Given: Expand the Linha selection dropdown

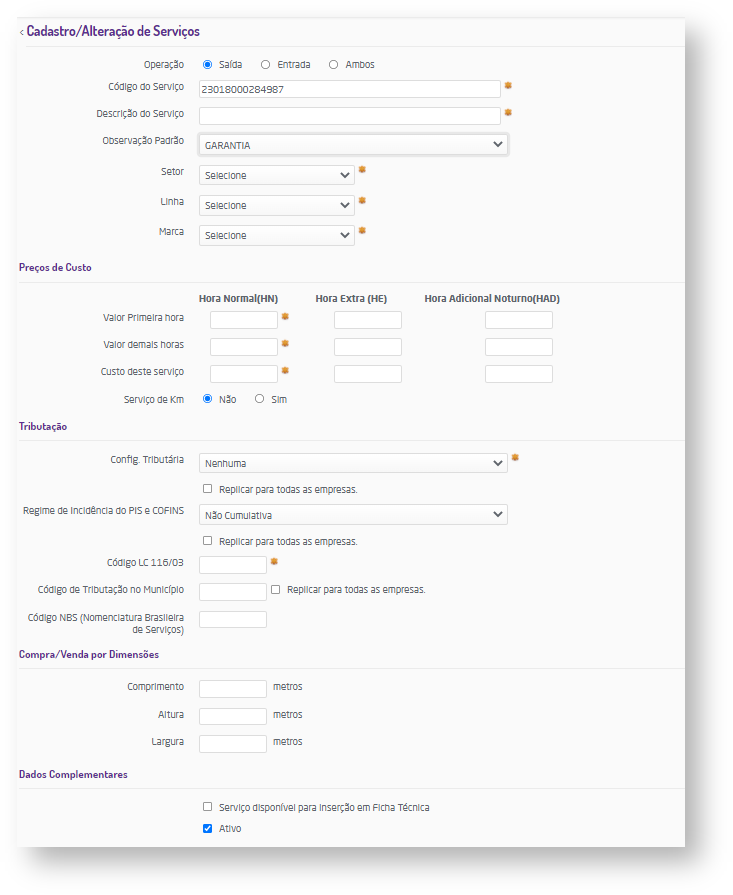Looking at the screenshot, I should 276,205.
